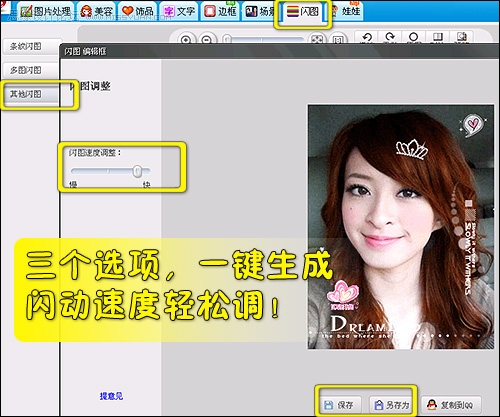500x417 pixels.
Task: Open the 边框 tab
Action: [x=220, y=12]
